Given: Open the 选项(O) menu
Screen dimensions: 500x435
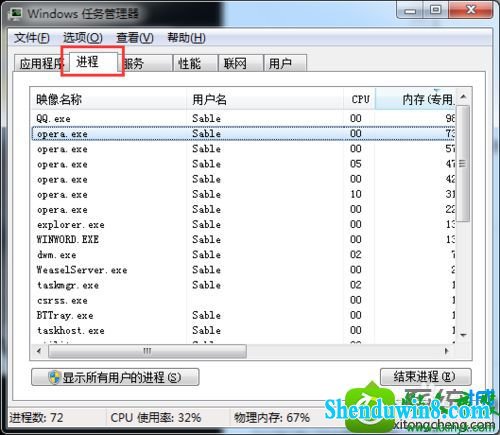Looking at the screenshot, I should [83, 38].
